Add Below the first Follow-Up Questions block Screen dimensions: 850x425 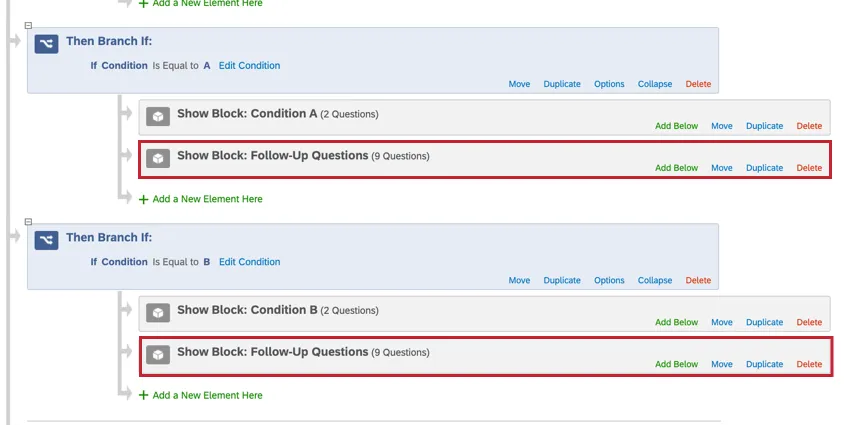point(676,168)
